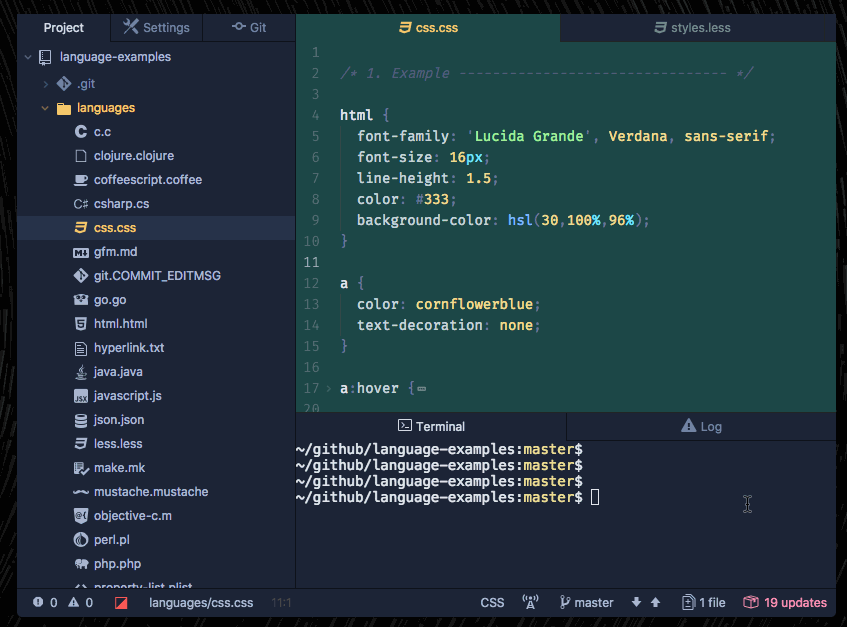Image resolution: width=847 pixels, height=627 pixels.
Task: Click the git push up arrow
Action: pos(655,602)
